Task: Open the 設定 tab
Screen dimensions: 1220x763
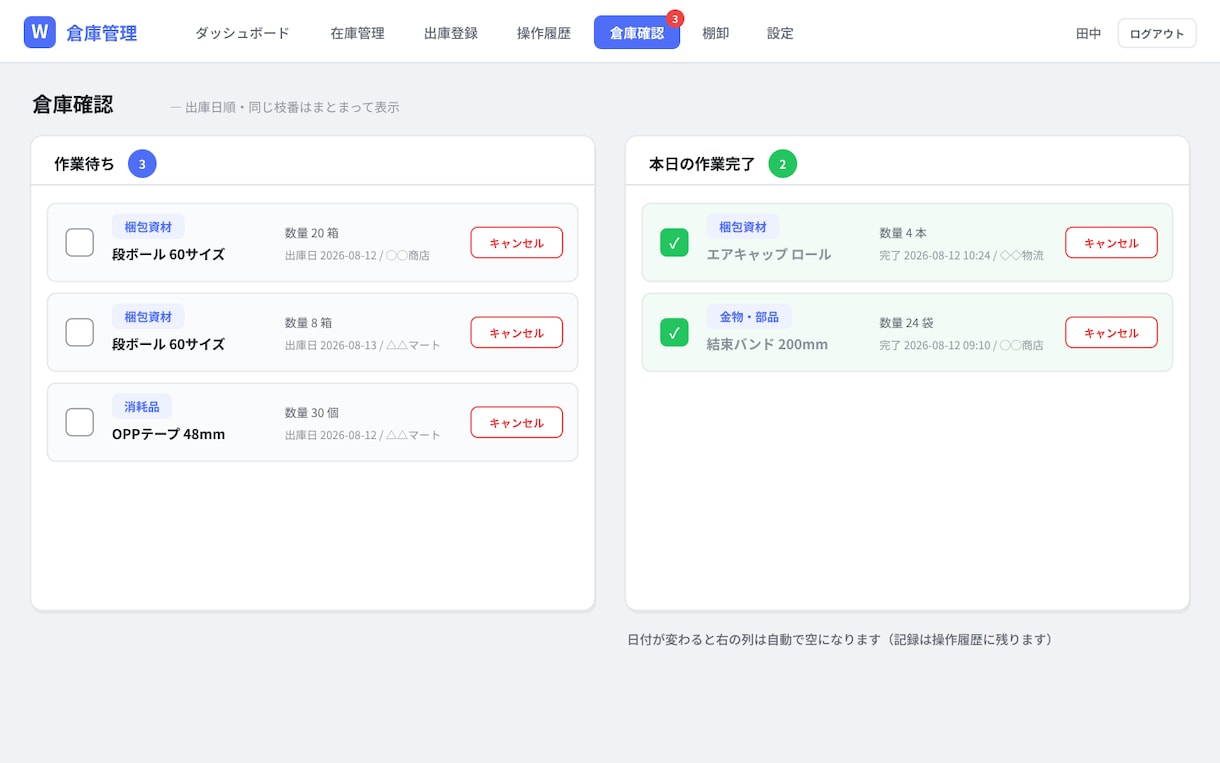Action: point(780,33)
